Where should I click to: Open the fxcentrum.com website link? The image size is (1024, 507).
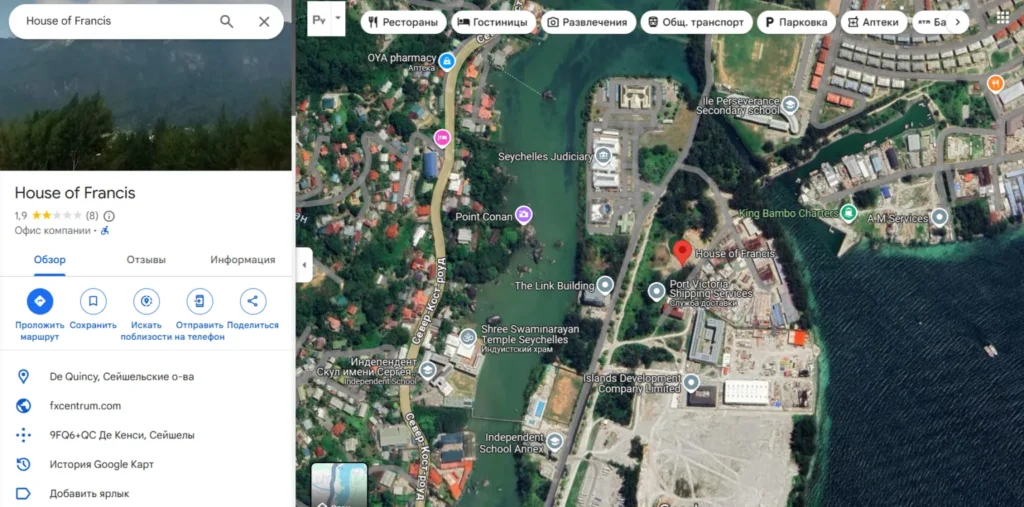(85, 406)
